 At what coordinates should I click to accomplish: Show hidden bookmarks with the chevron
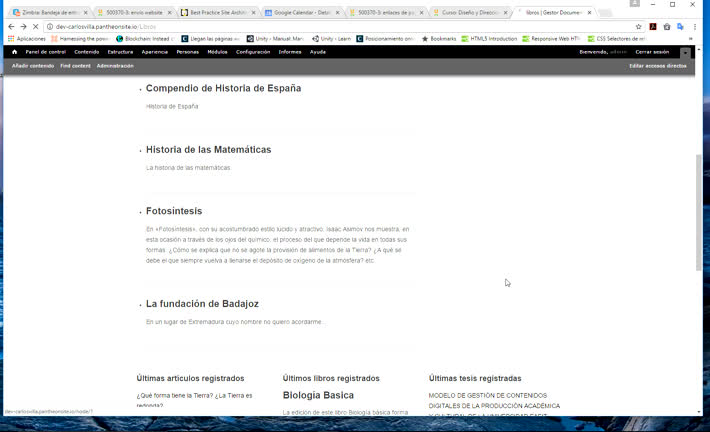pos(691,39)
